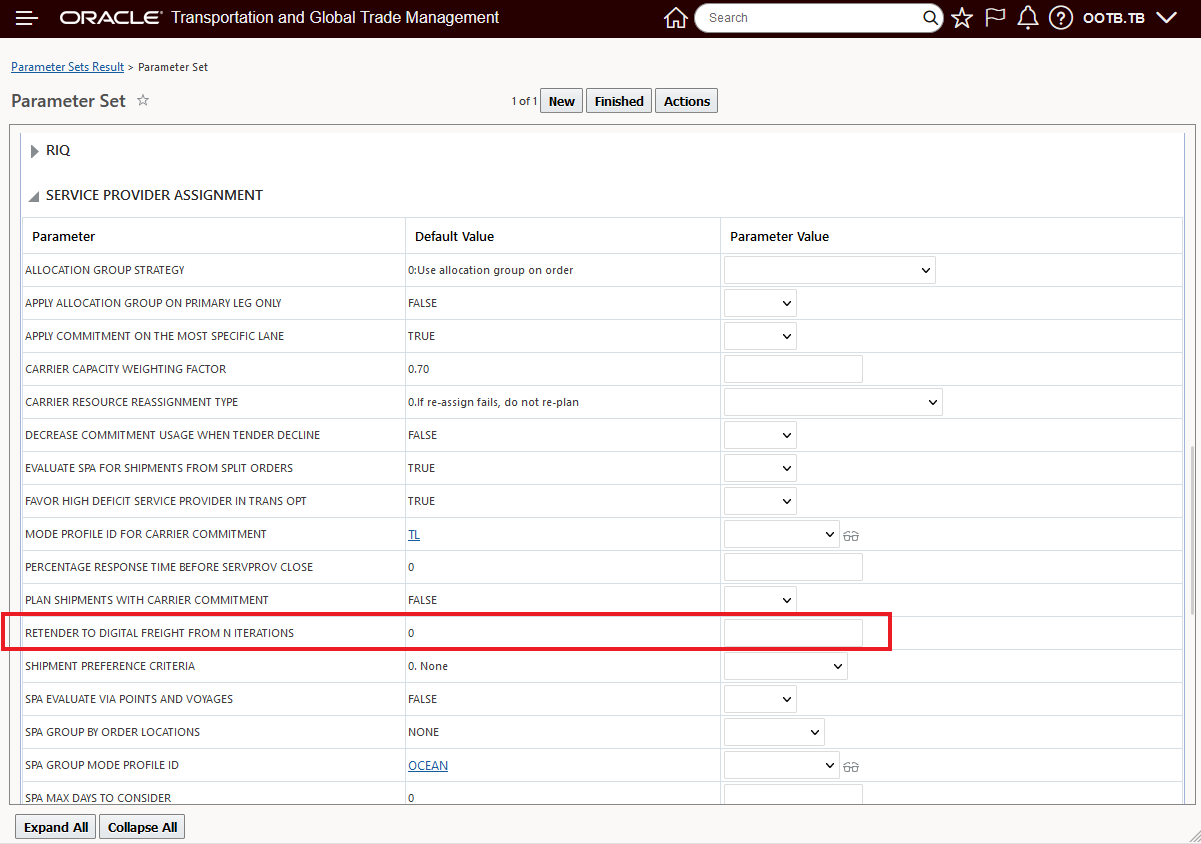Open the flag Watchlist icon
This screenshot has width=1201, height=844.
(x=995, y=18)
